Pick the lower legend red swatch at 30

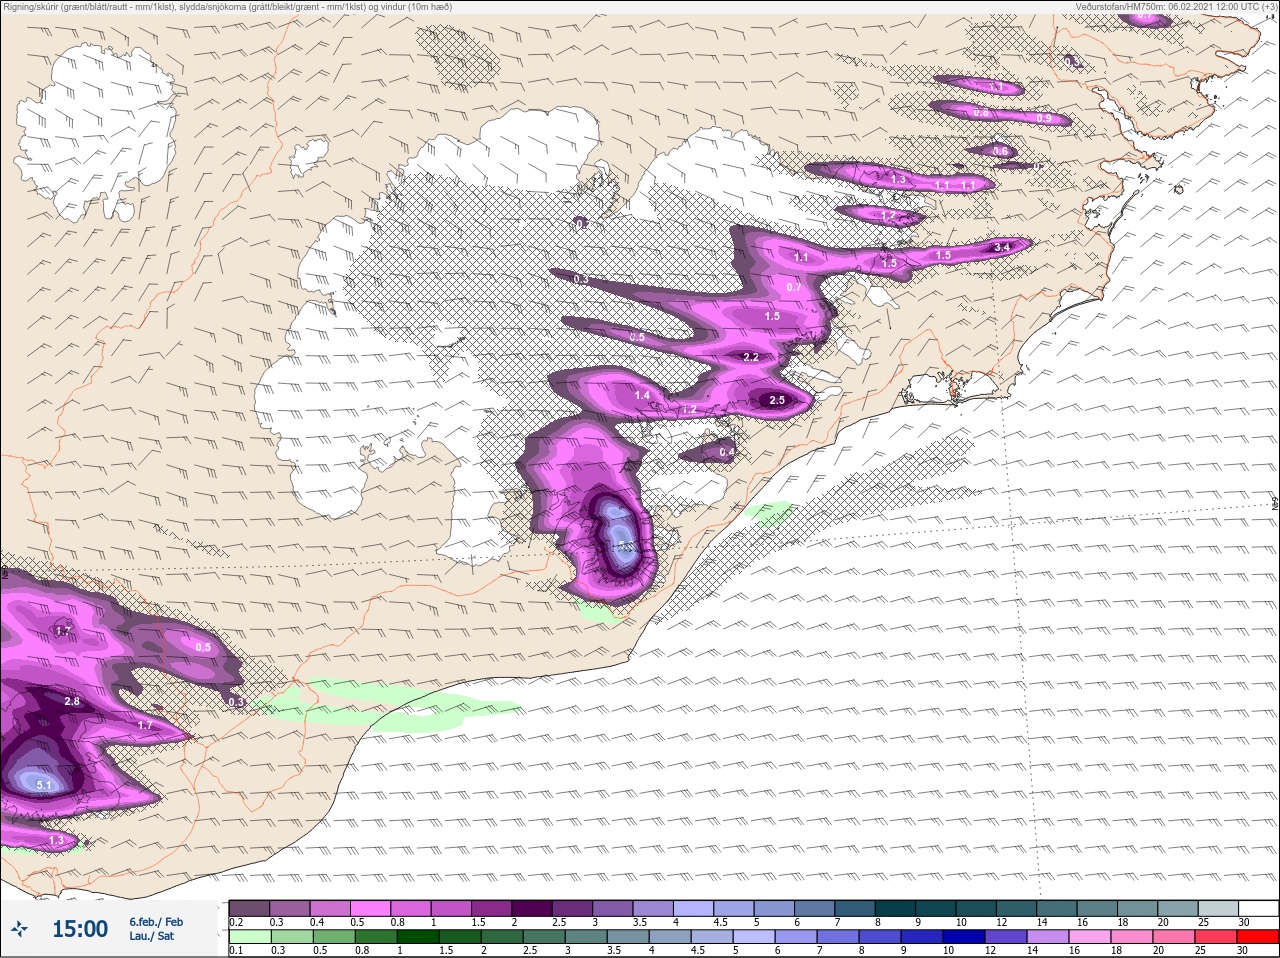[1258, 937]
